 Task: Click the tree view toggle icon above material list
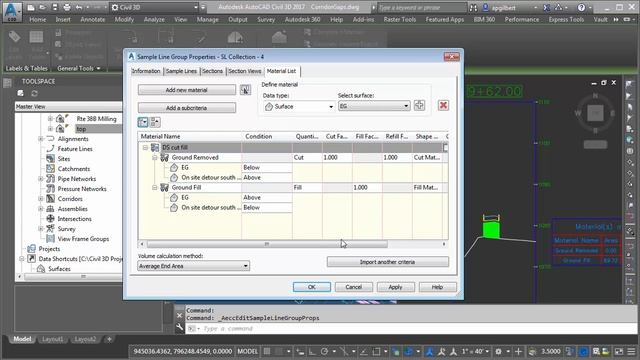click(x=143, y=122)
